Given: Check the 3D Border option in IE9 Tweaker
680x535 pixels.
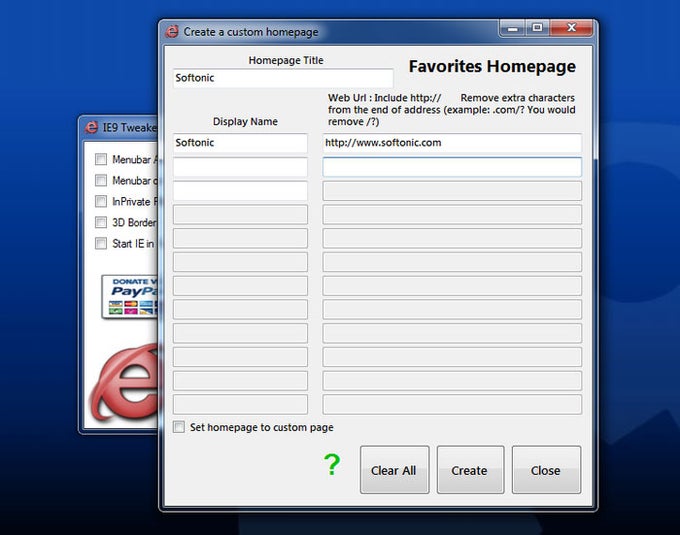Looking at the screenshot, I should (101, 222).
